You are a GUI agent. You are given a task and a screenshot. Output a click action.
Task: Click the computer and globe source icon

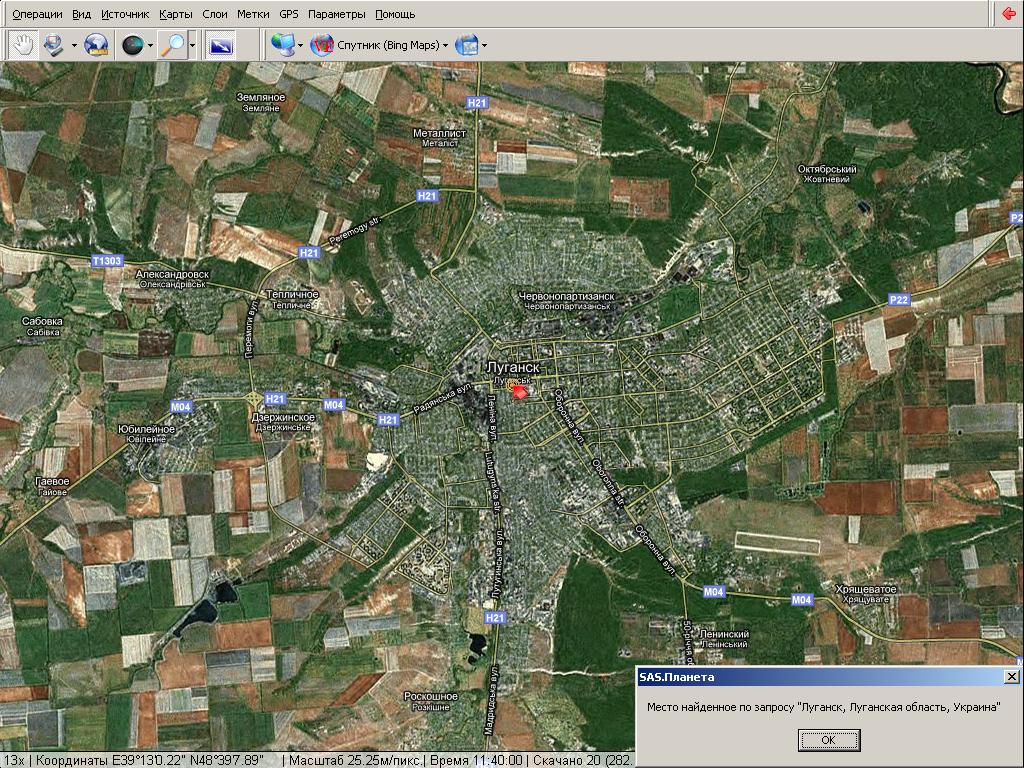pyautogui.click(x=282, y=45)
